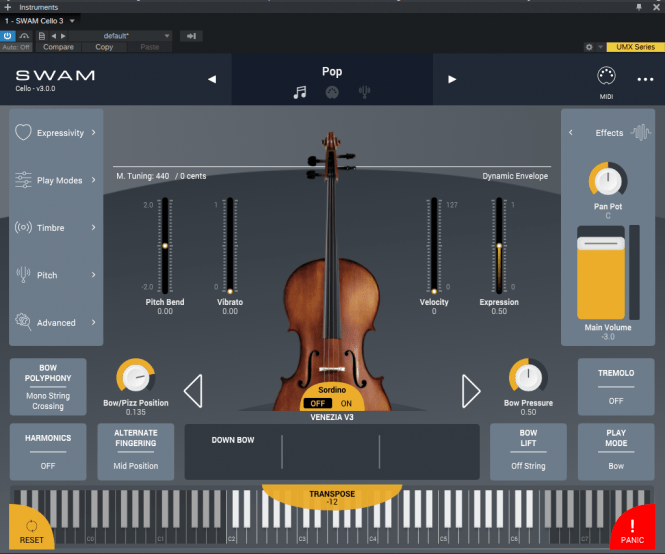665x554 pixels.
Task: Select the music notes view icon
Action: (x=300, y=92)
